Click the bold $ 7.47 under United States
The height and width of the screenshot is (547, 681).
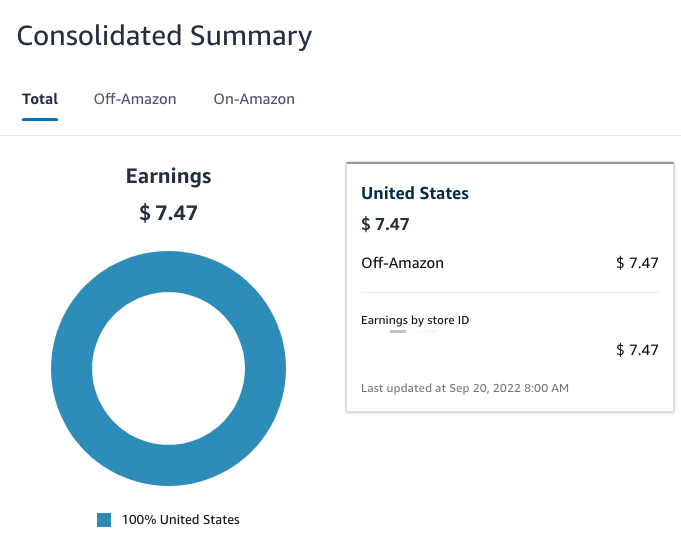[385, 224]
